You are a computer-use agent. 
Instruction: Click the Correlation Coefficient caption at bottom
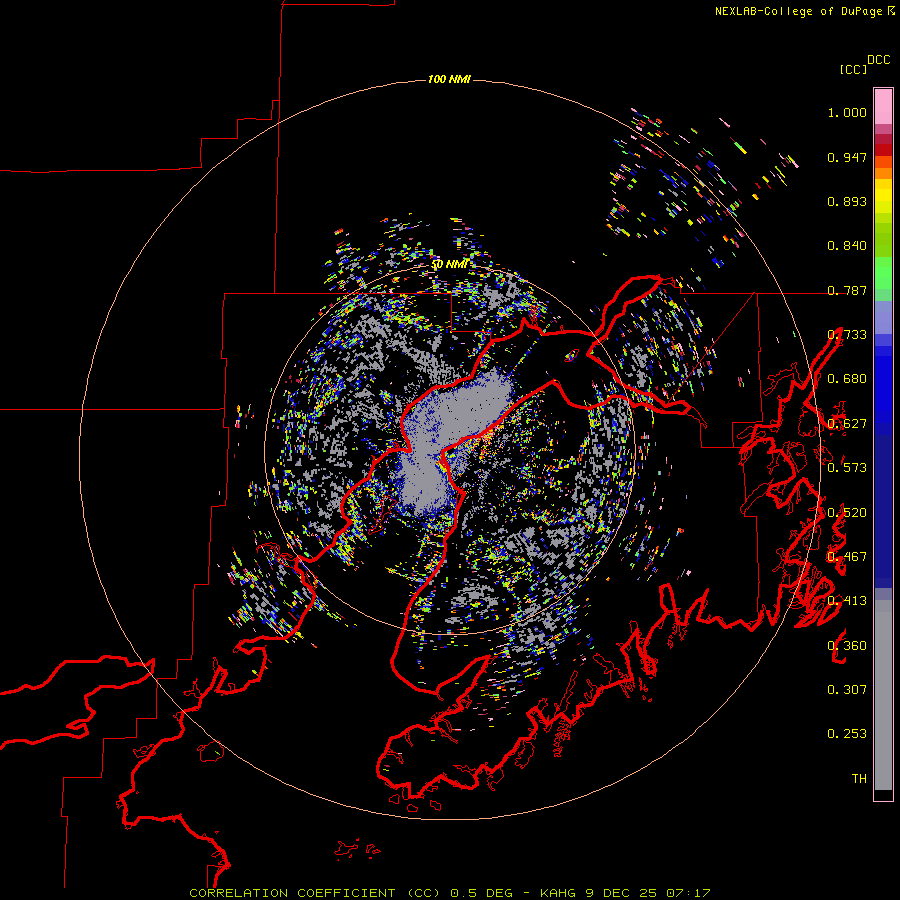coord(449,893)
